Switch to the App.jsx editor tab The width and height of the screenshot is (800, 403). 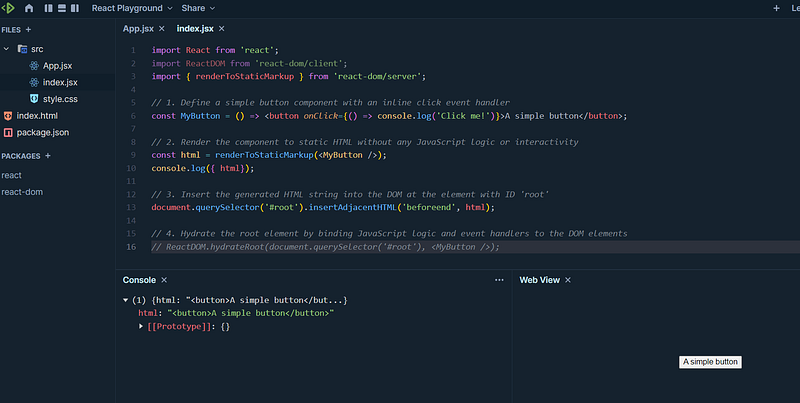pyautogui.click(x=138, y=29)
